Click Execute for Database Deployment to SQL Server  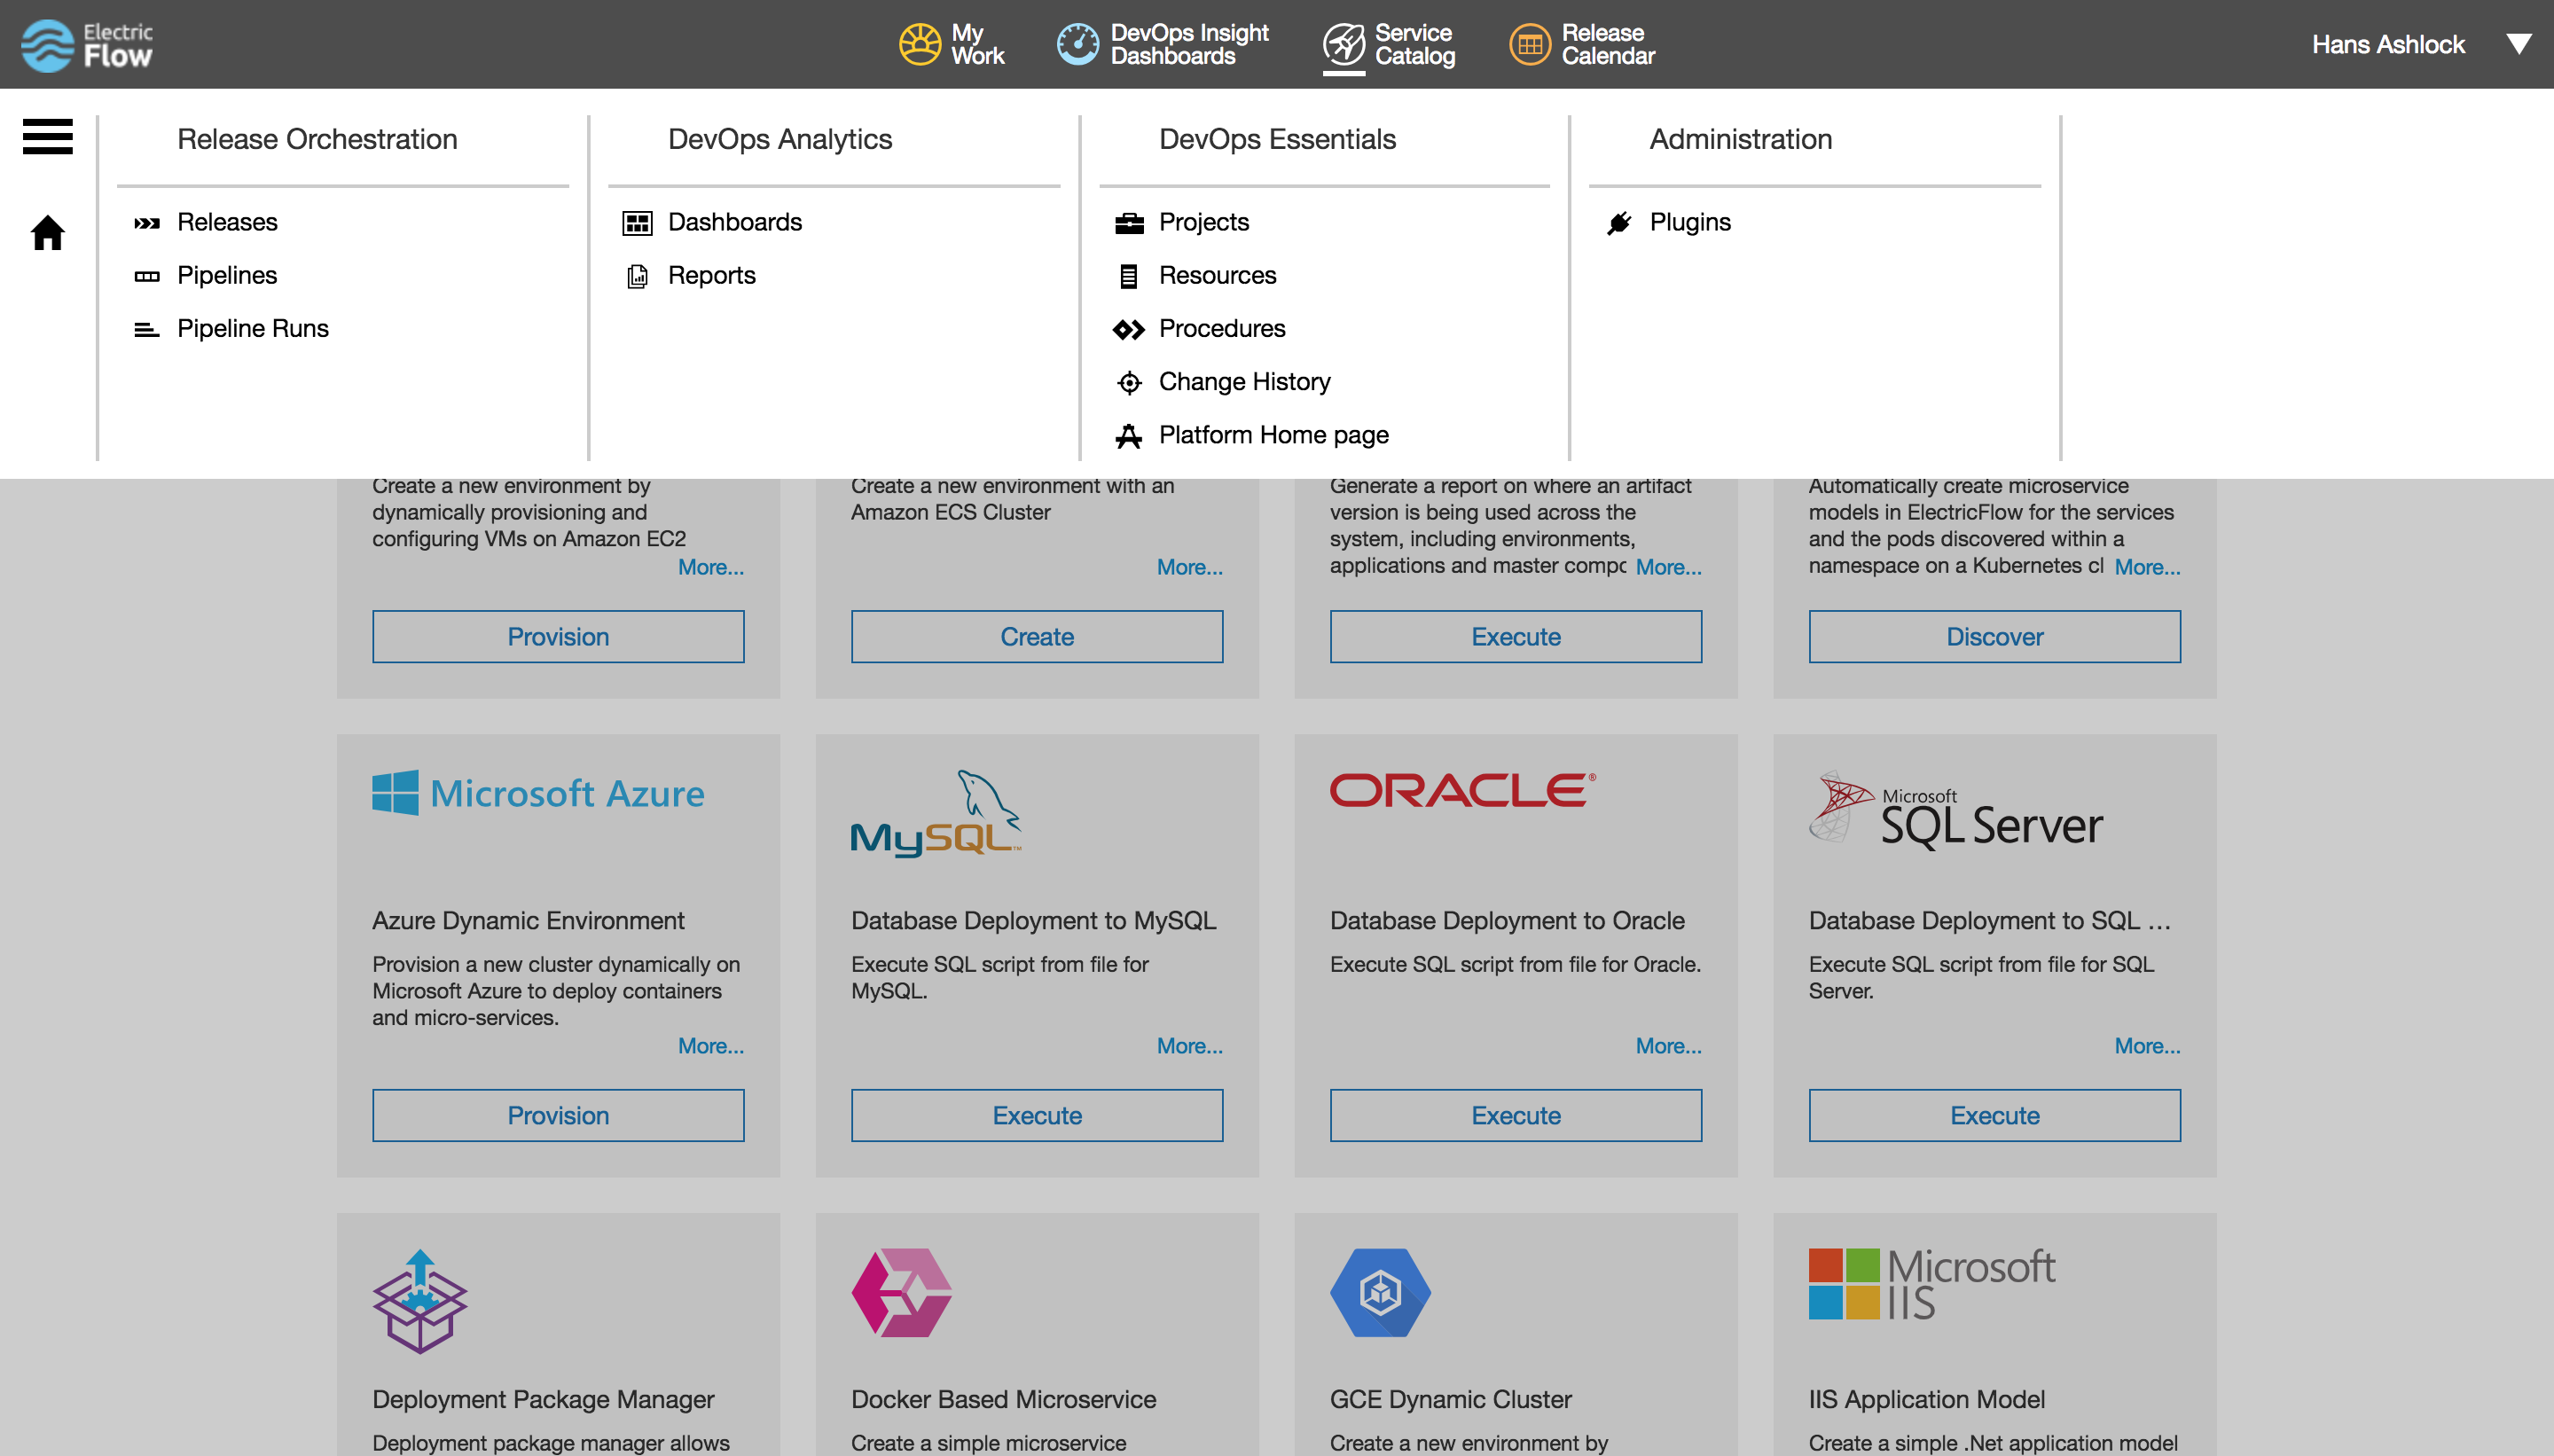[1994, 1115]
